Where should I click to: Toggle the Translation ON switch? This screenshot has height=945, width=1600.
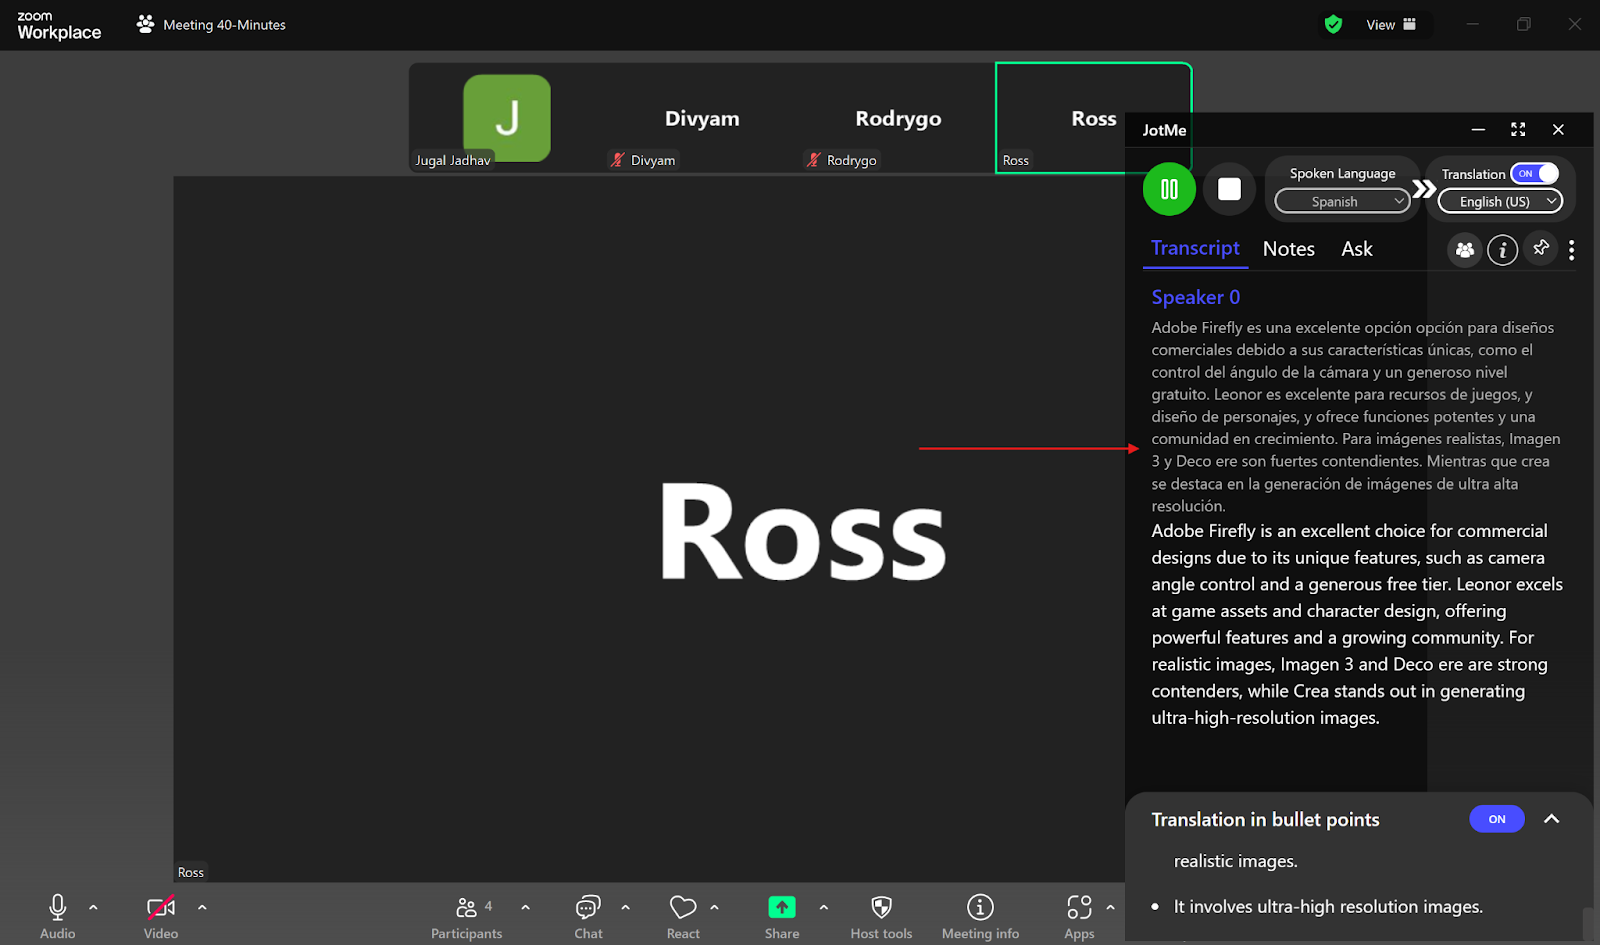click(1535, 173)
